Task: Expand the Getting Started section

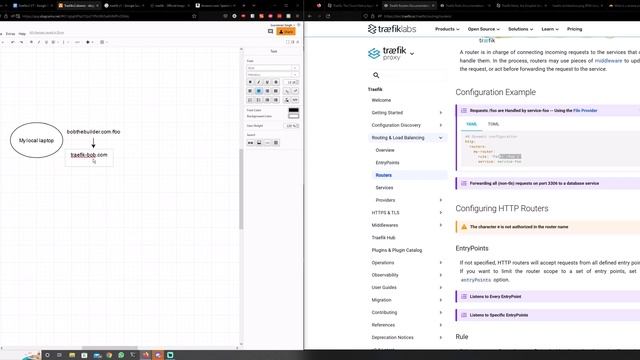Action: tap(441, 113)
